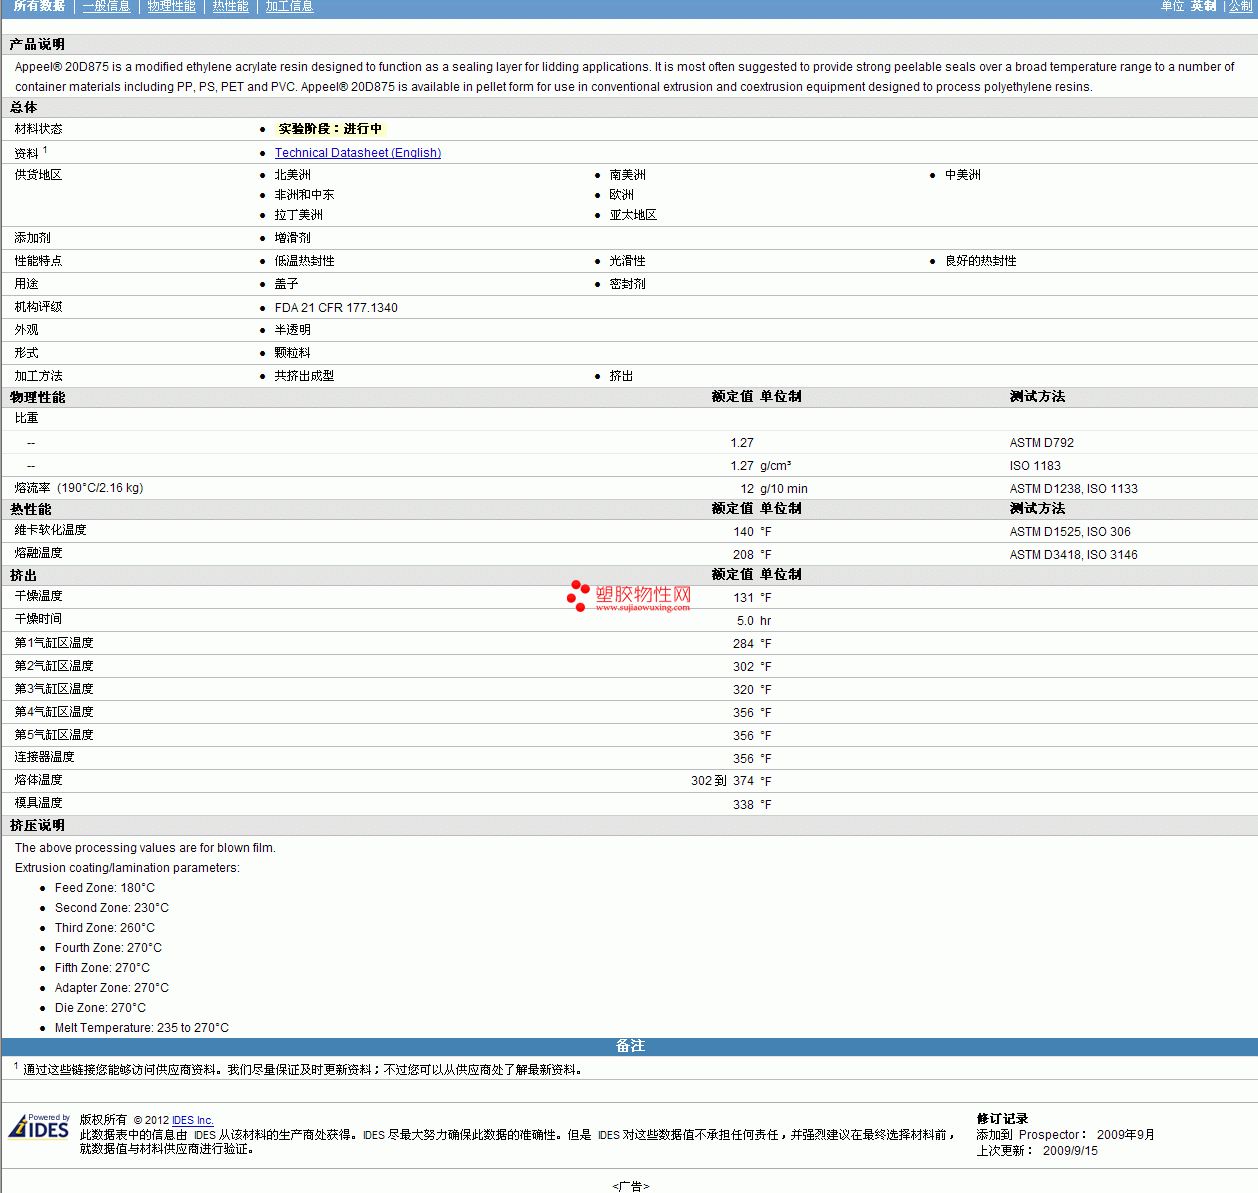This screenshot has width=1258, height=1193.
Task: Click the 南美洲 region item
Action: (628, 175)
